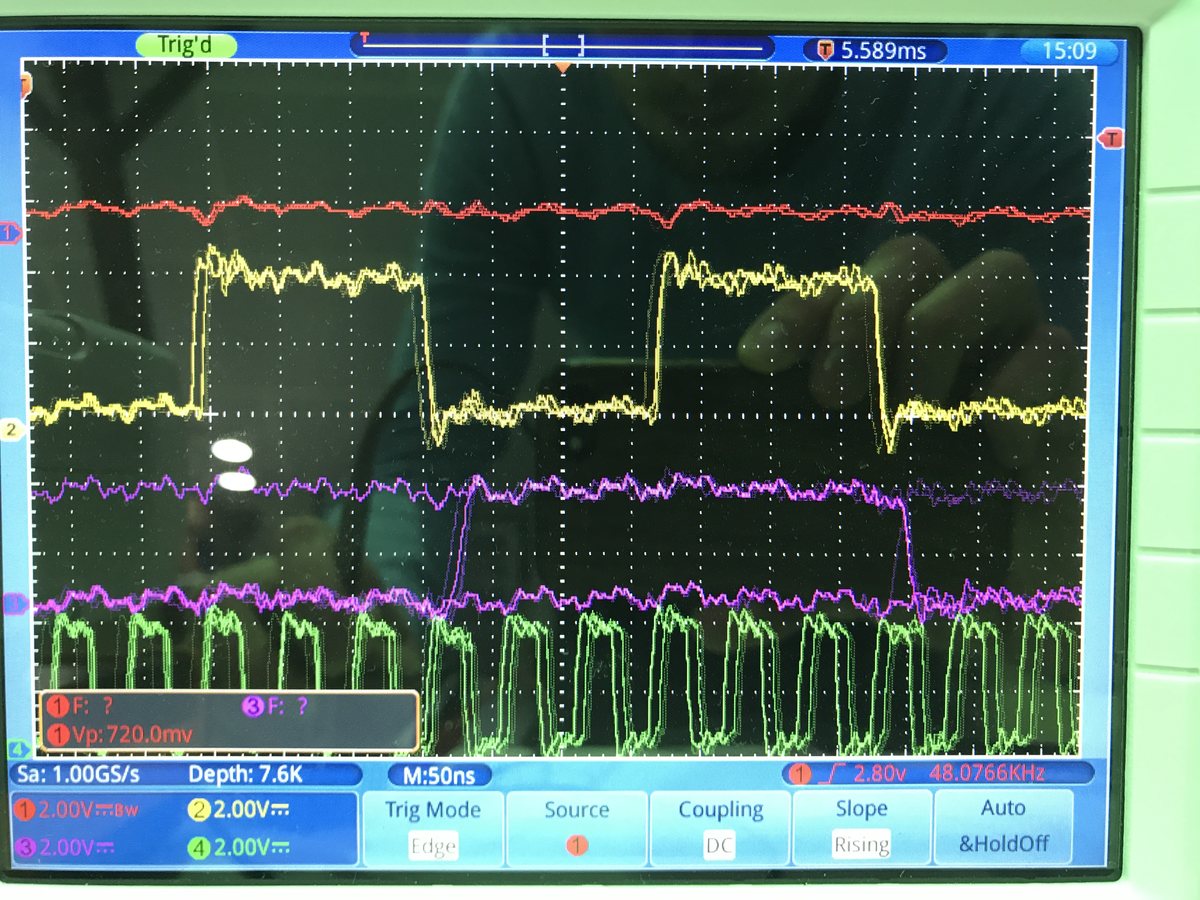Click the channel 1 ground marker on left edge
This screenshot has width=1200, height=900.
(12, 233)
